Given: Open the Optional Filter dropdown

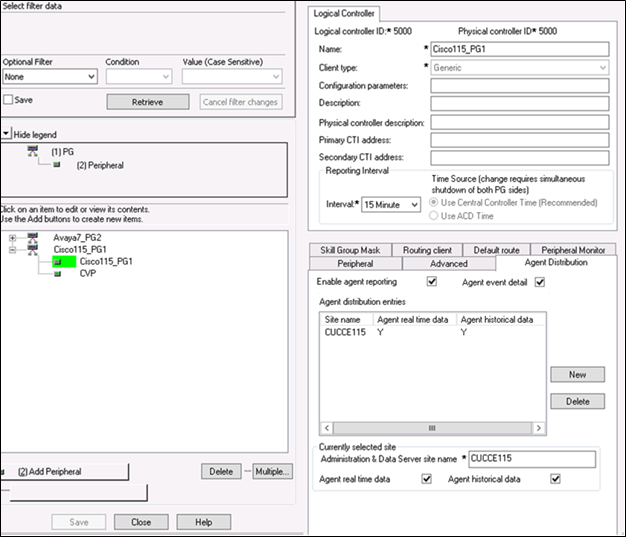Looking at the screenshot, I should coord(50,77).
